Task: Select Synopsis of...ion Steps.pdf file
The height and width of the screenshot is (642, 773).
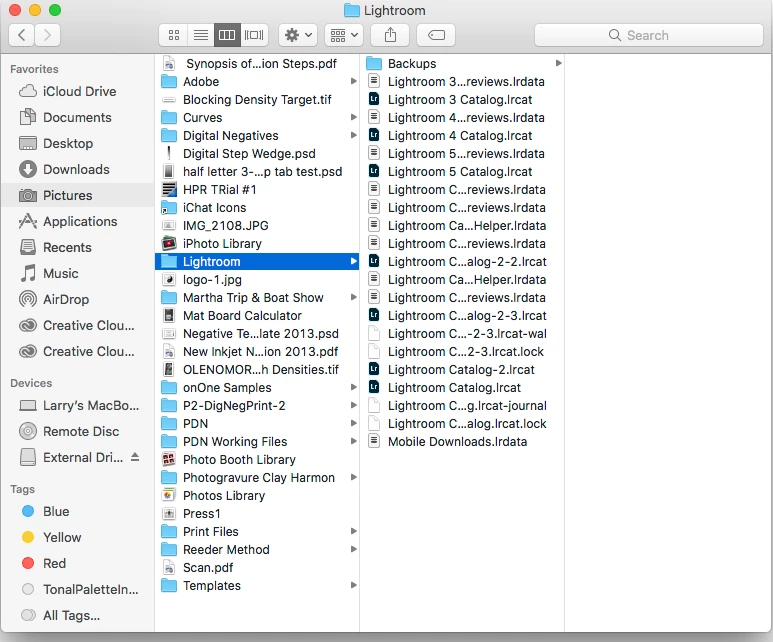Action: (257, 63)
